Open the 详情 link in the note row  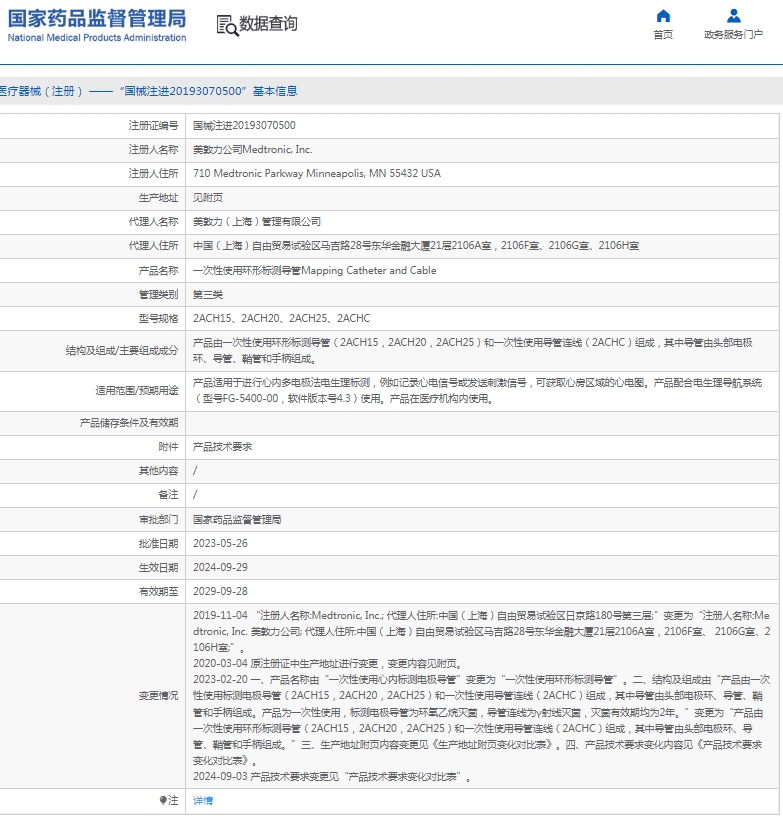point(203,800)
